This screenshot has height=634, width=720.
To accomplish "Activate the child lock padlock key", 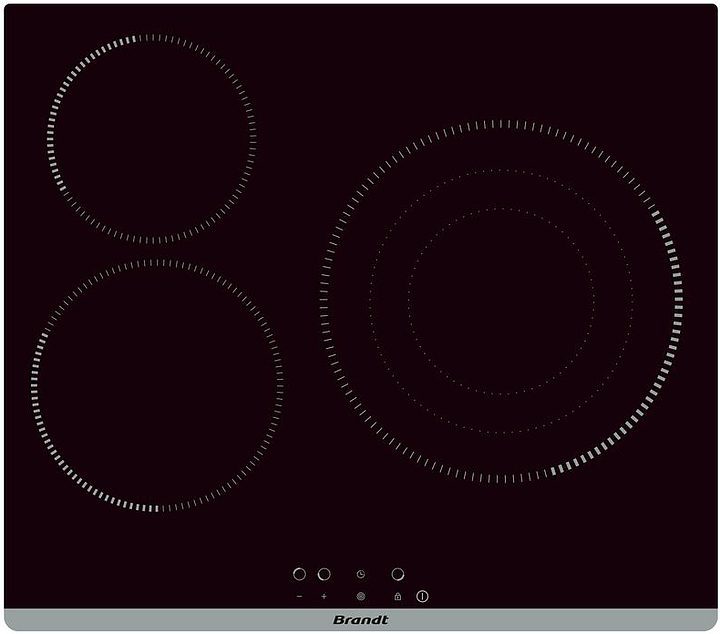I will [x=398, y=596].
